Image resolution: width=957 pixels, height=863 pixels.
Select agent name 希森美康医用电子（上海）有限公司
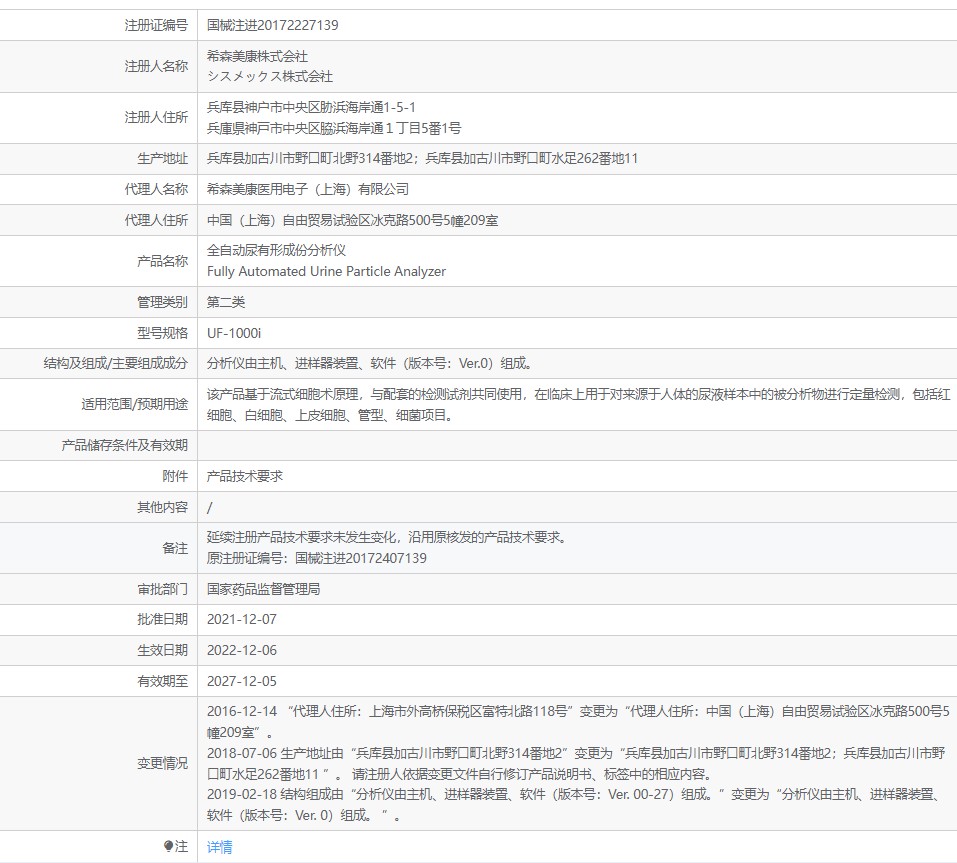308,189
